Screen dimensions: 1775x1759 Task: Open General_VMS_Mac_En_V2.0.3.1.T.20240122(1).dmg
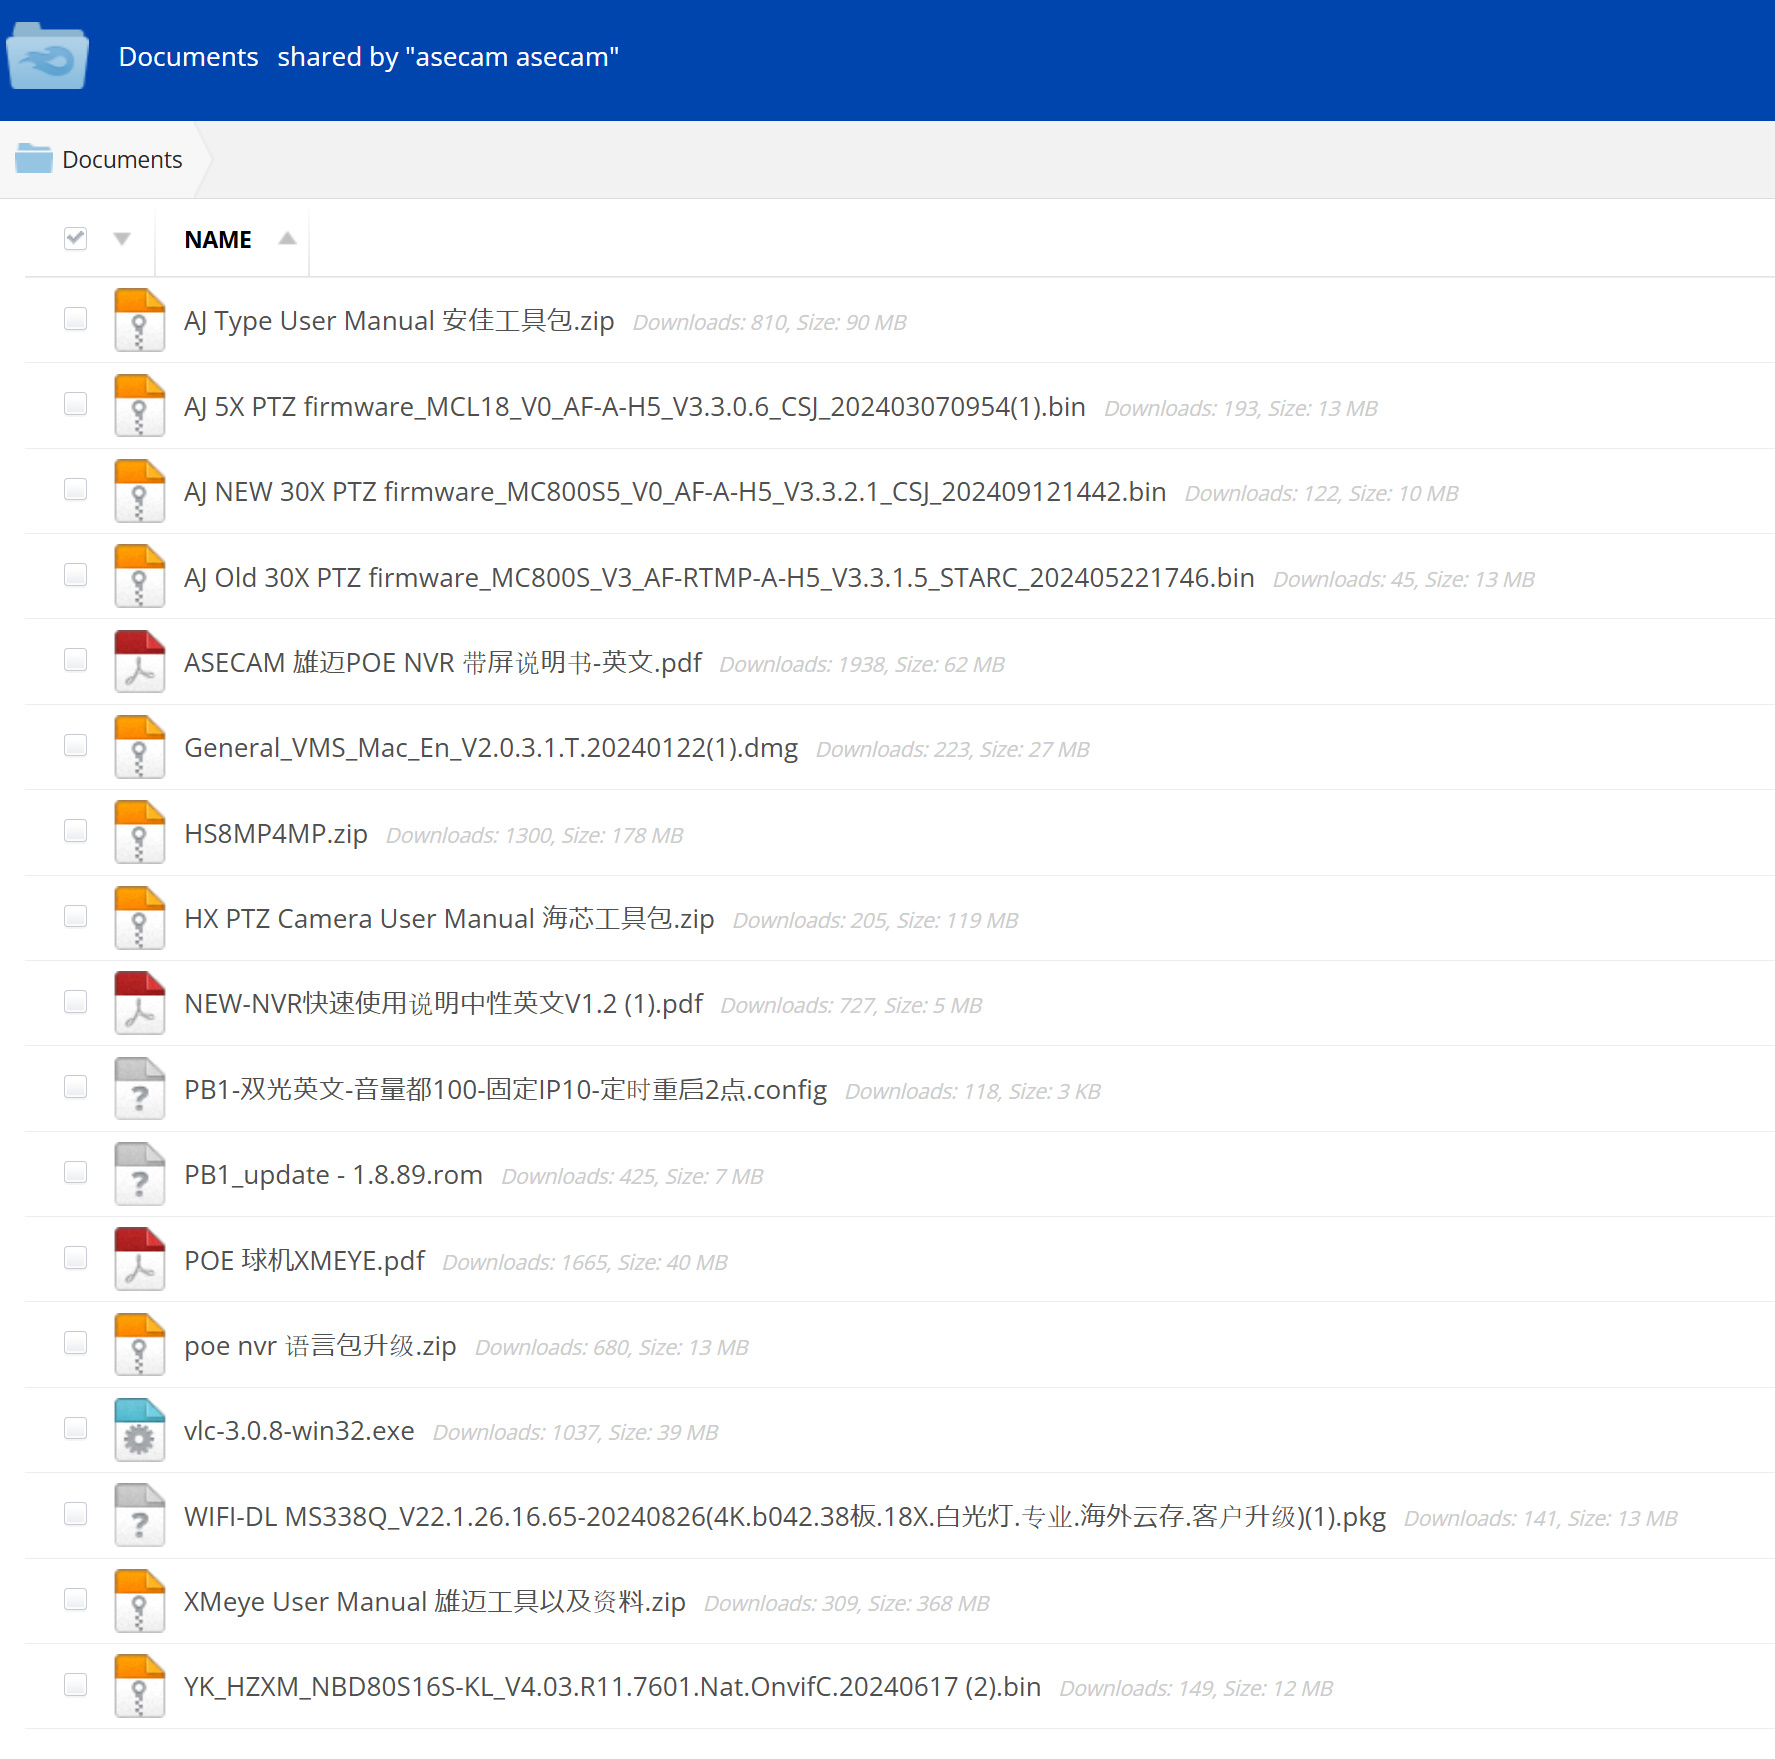pos(491,748)
